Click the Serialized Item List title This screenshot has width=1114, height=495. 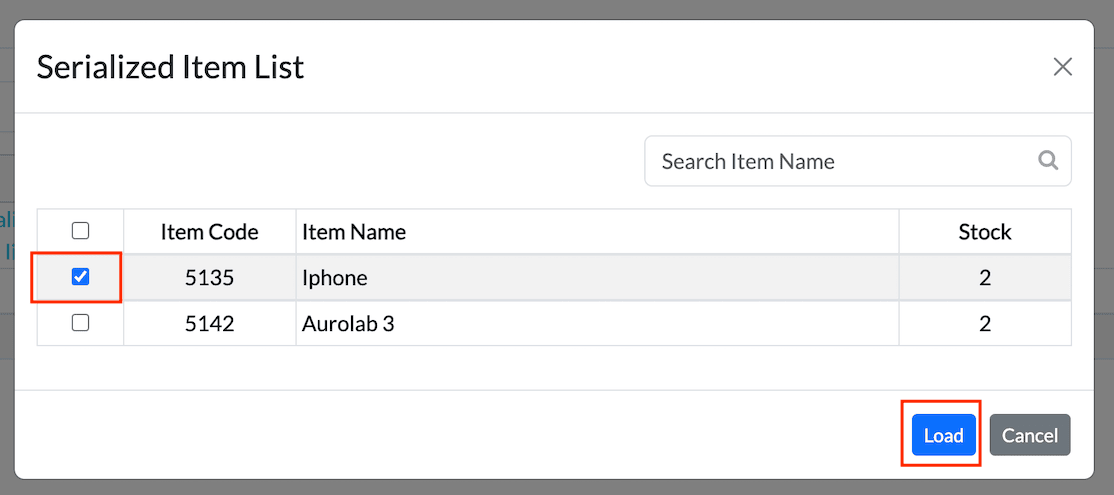pos(170,67)
